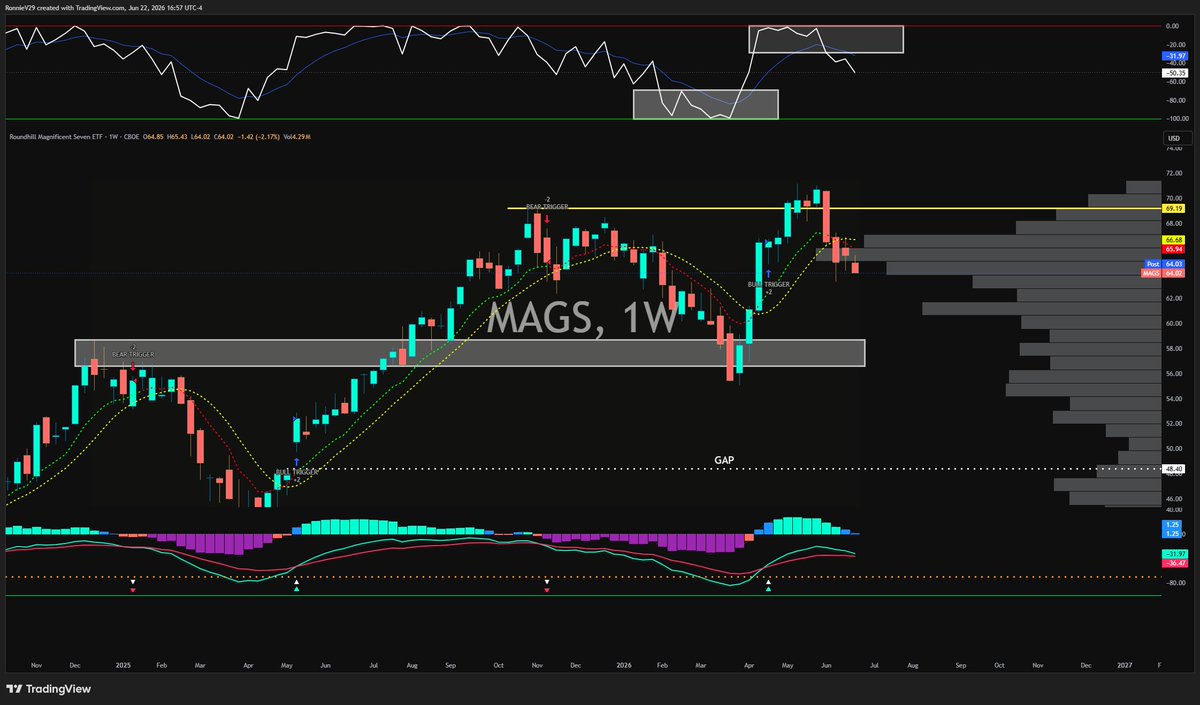This screenshot has width=1200, height=705.
Task: Select BEAR TRIGGER label on yellow line
Action: tap(546, 206)
